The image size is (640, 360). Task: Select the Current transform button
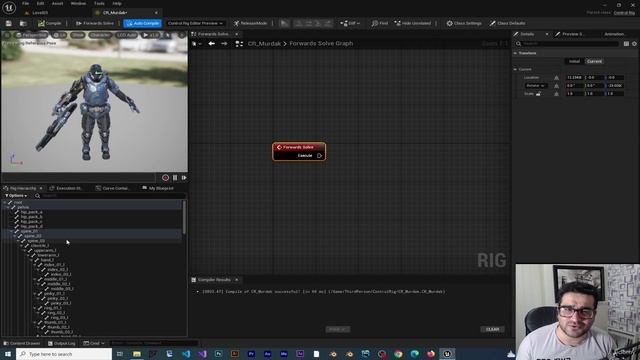coord(594,61)
